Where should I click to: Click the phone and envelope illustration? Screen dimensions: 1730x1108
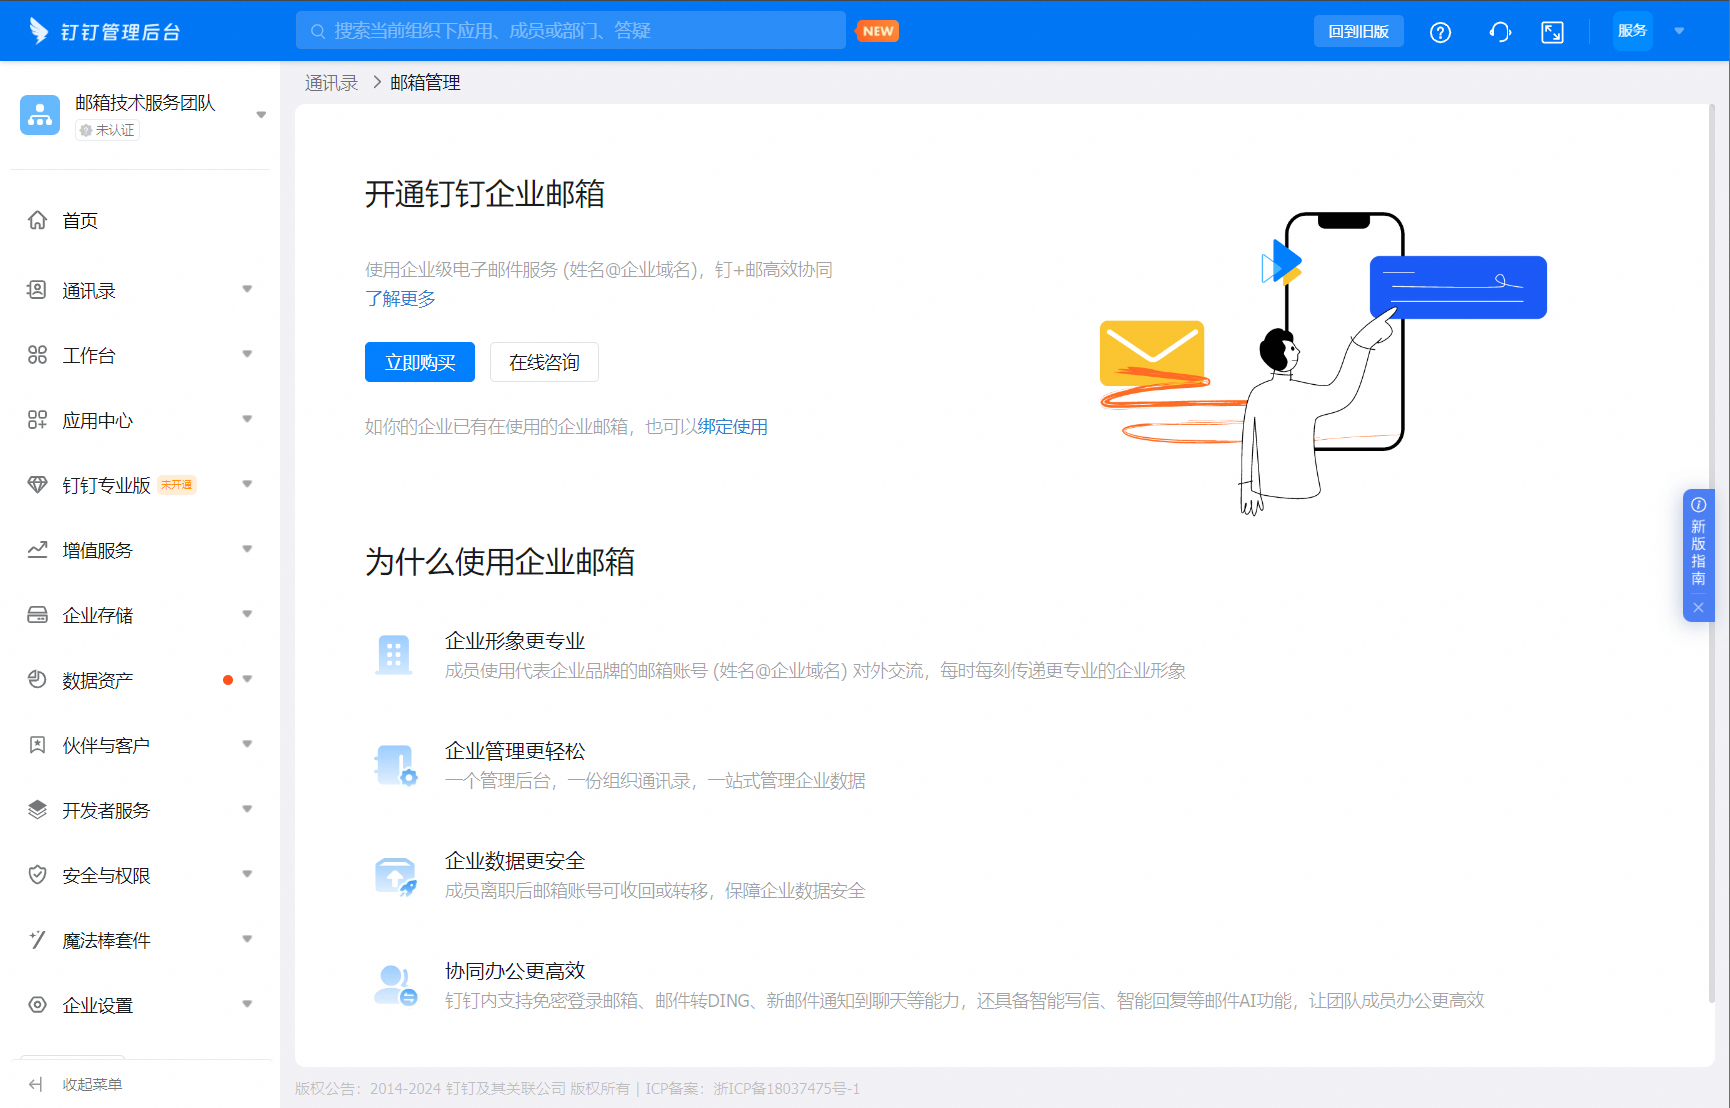point(1323,364)
